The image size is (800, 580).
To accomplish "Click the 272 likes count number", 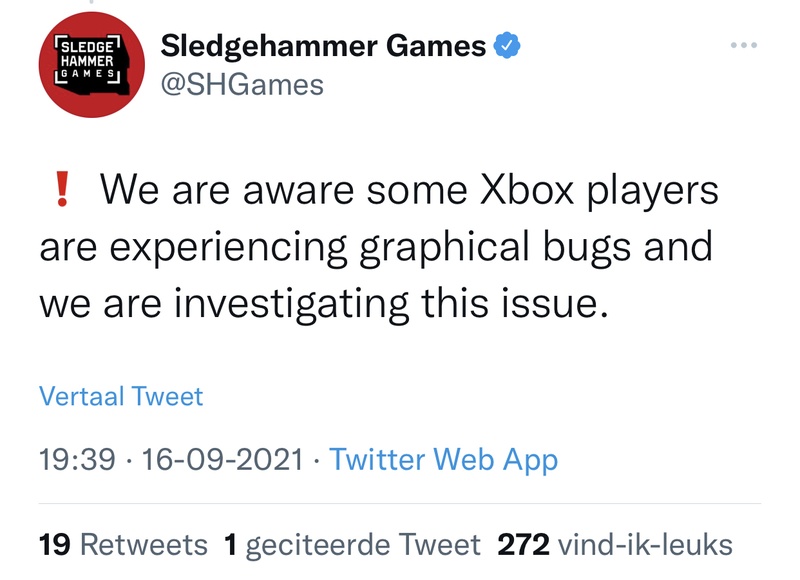I will click(x=523, y=545).
